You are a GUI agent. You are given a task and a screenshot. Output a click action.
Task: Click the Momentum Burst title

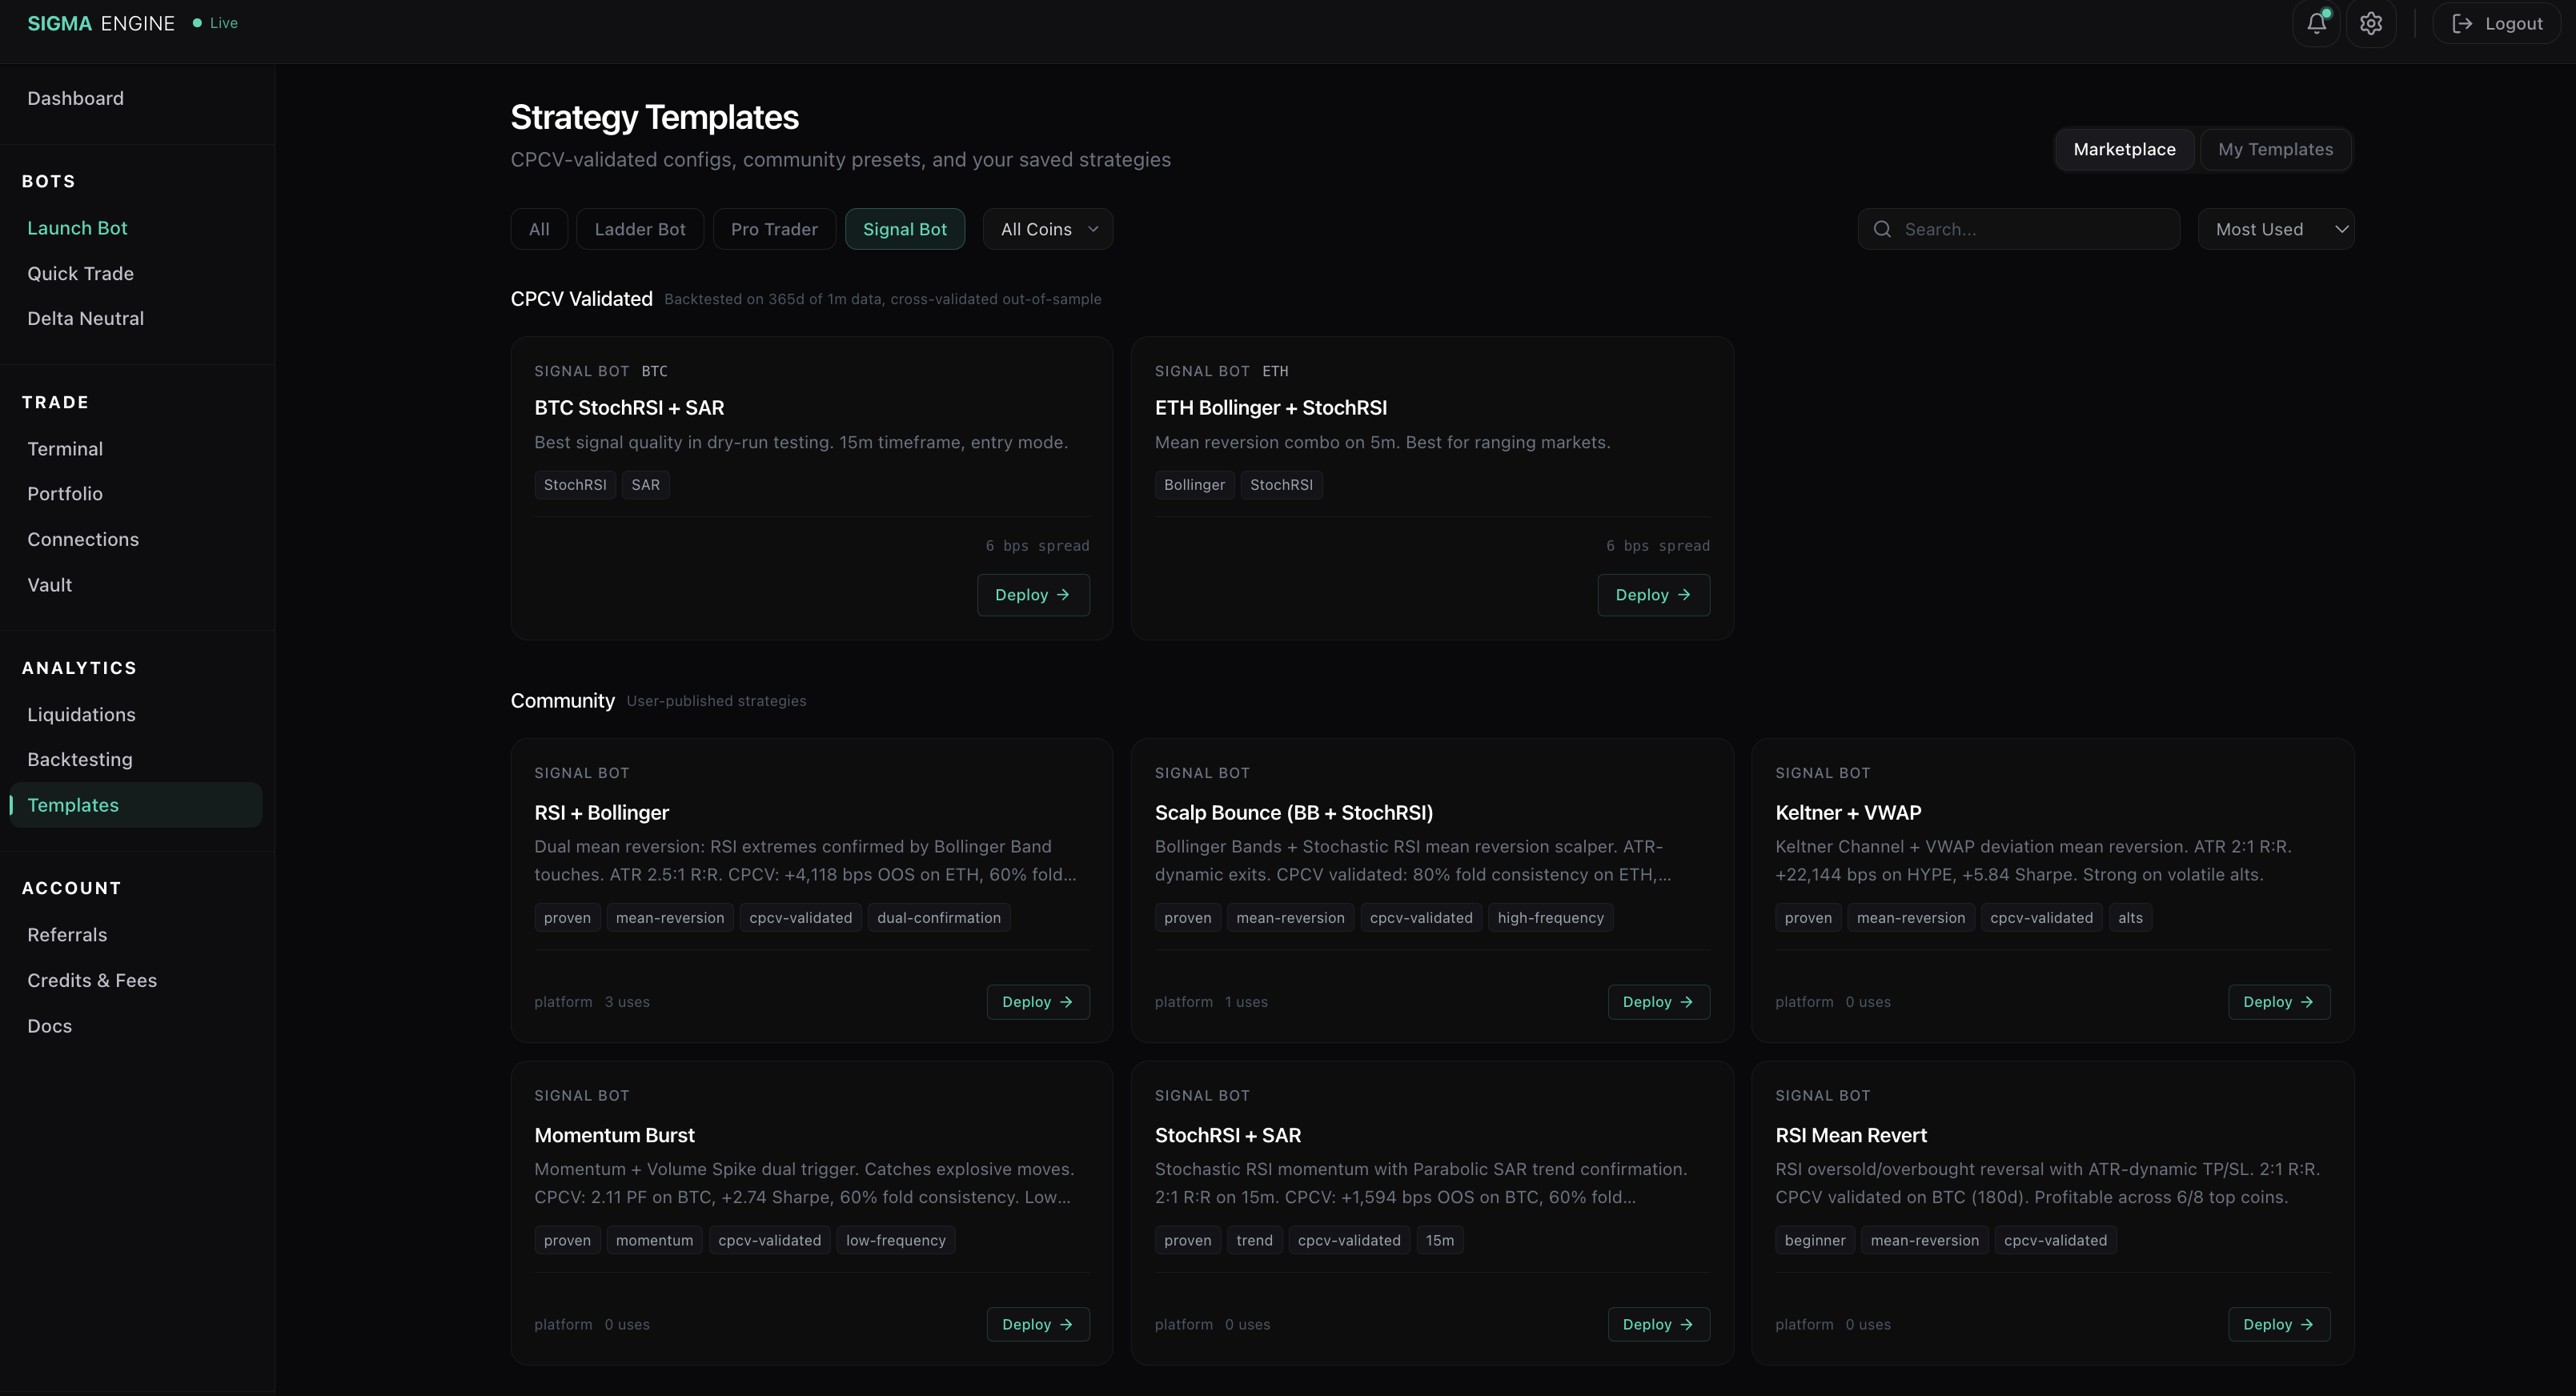click(x=614, y=1135)
